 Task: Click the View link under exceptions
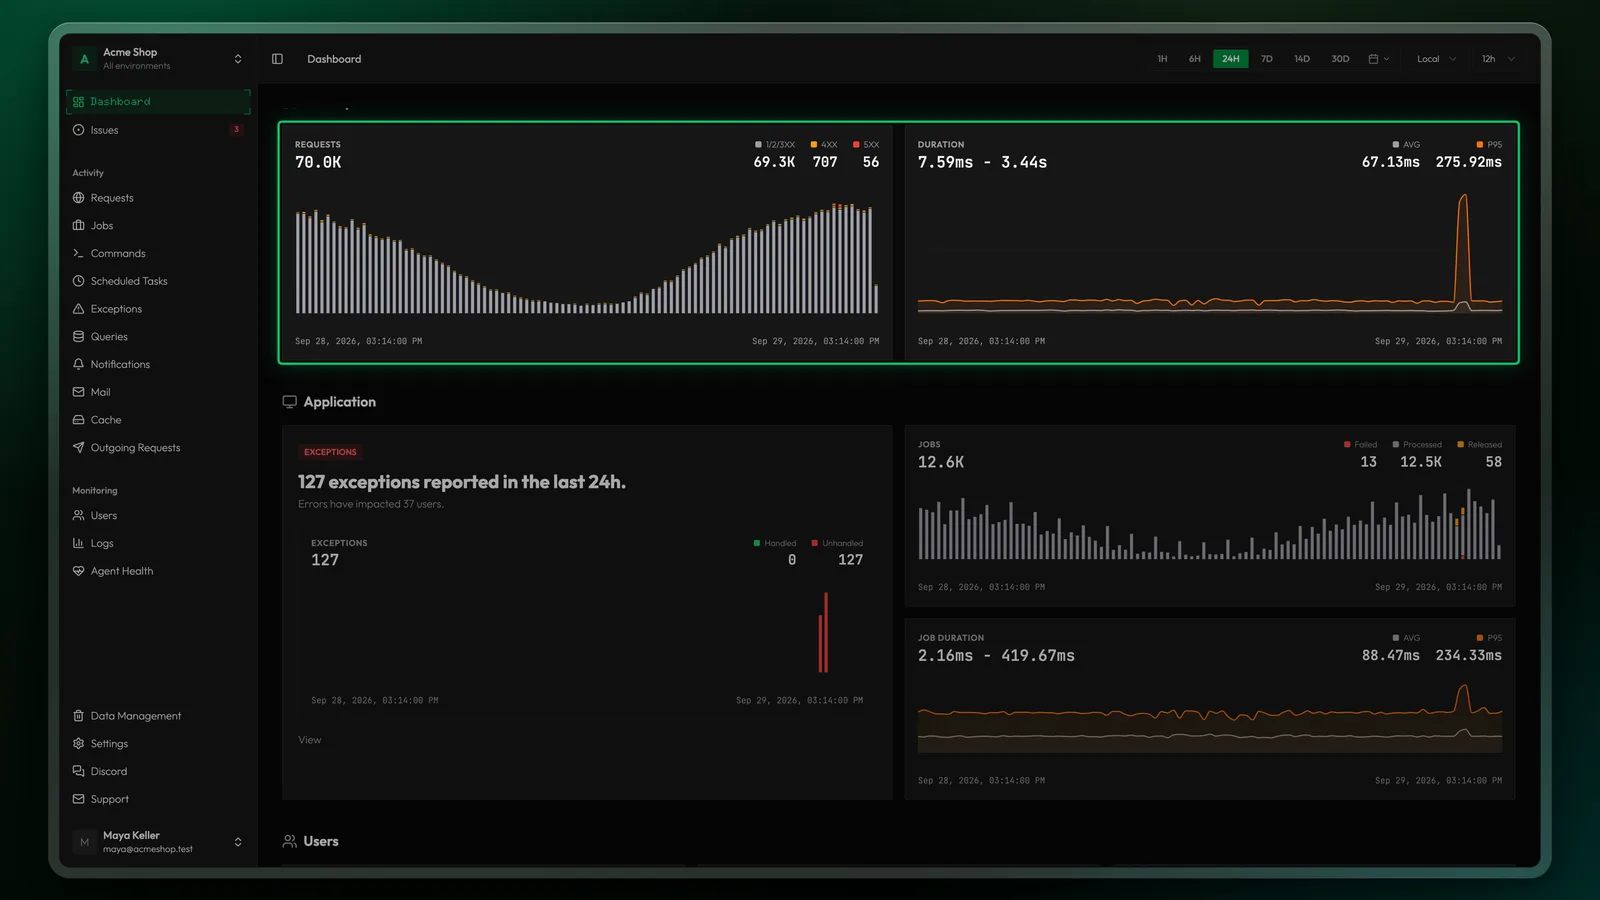(310, 740)
